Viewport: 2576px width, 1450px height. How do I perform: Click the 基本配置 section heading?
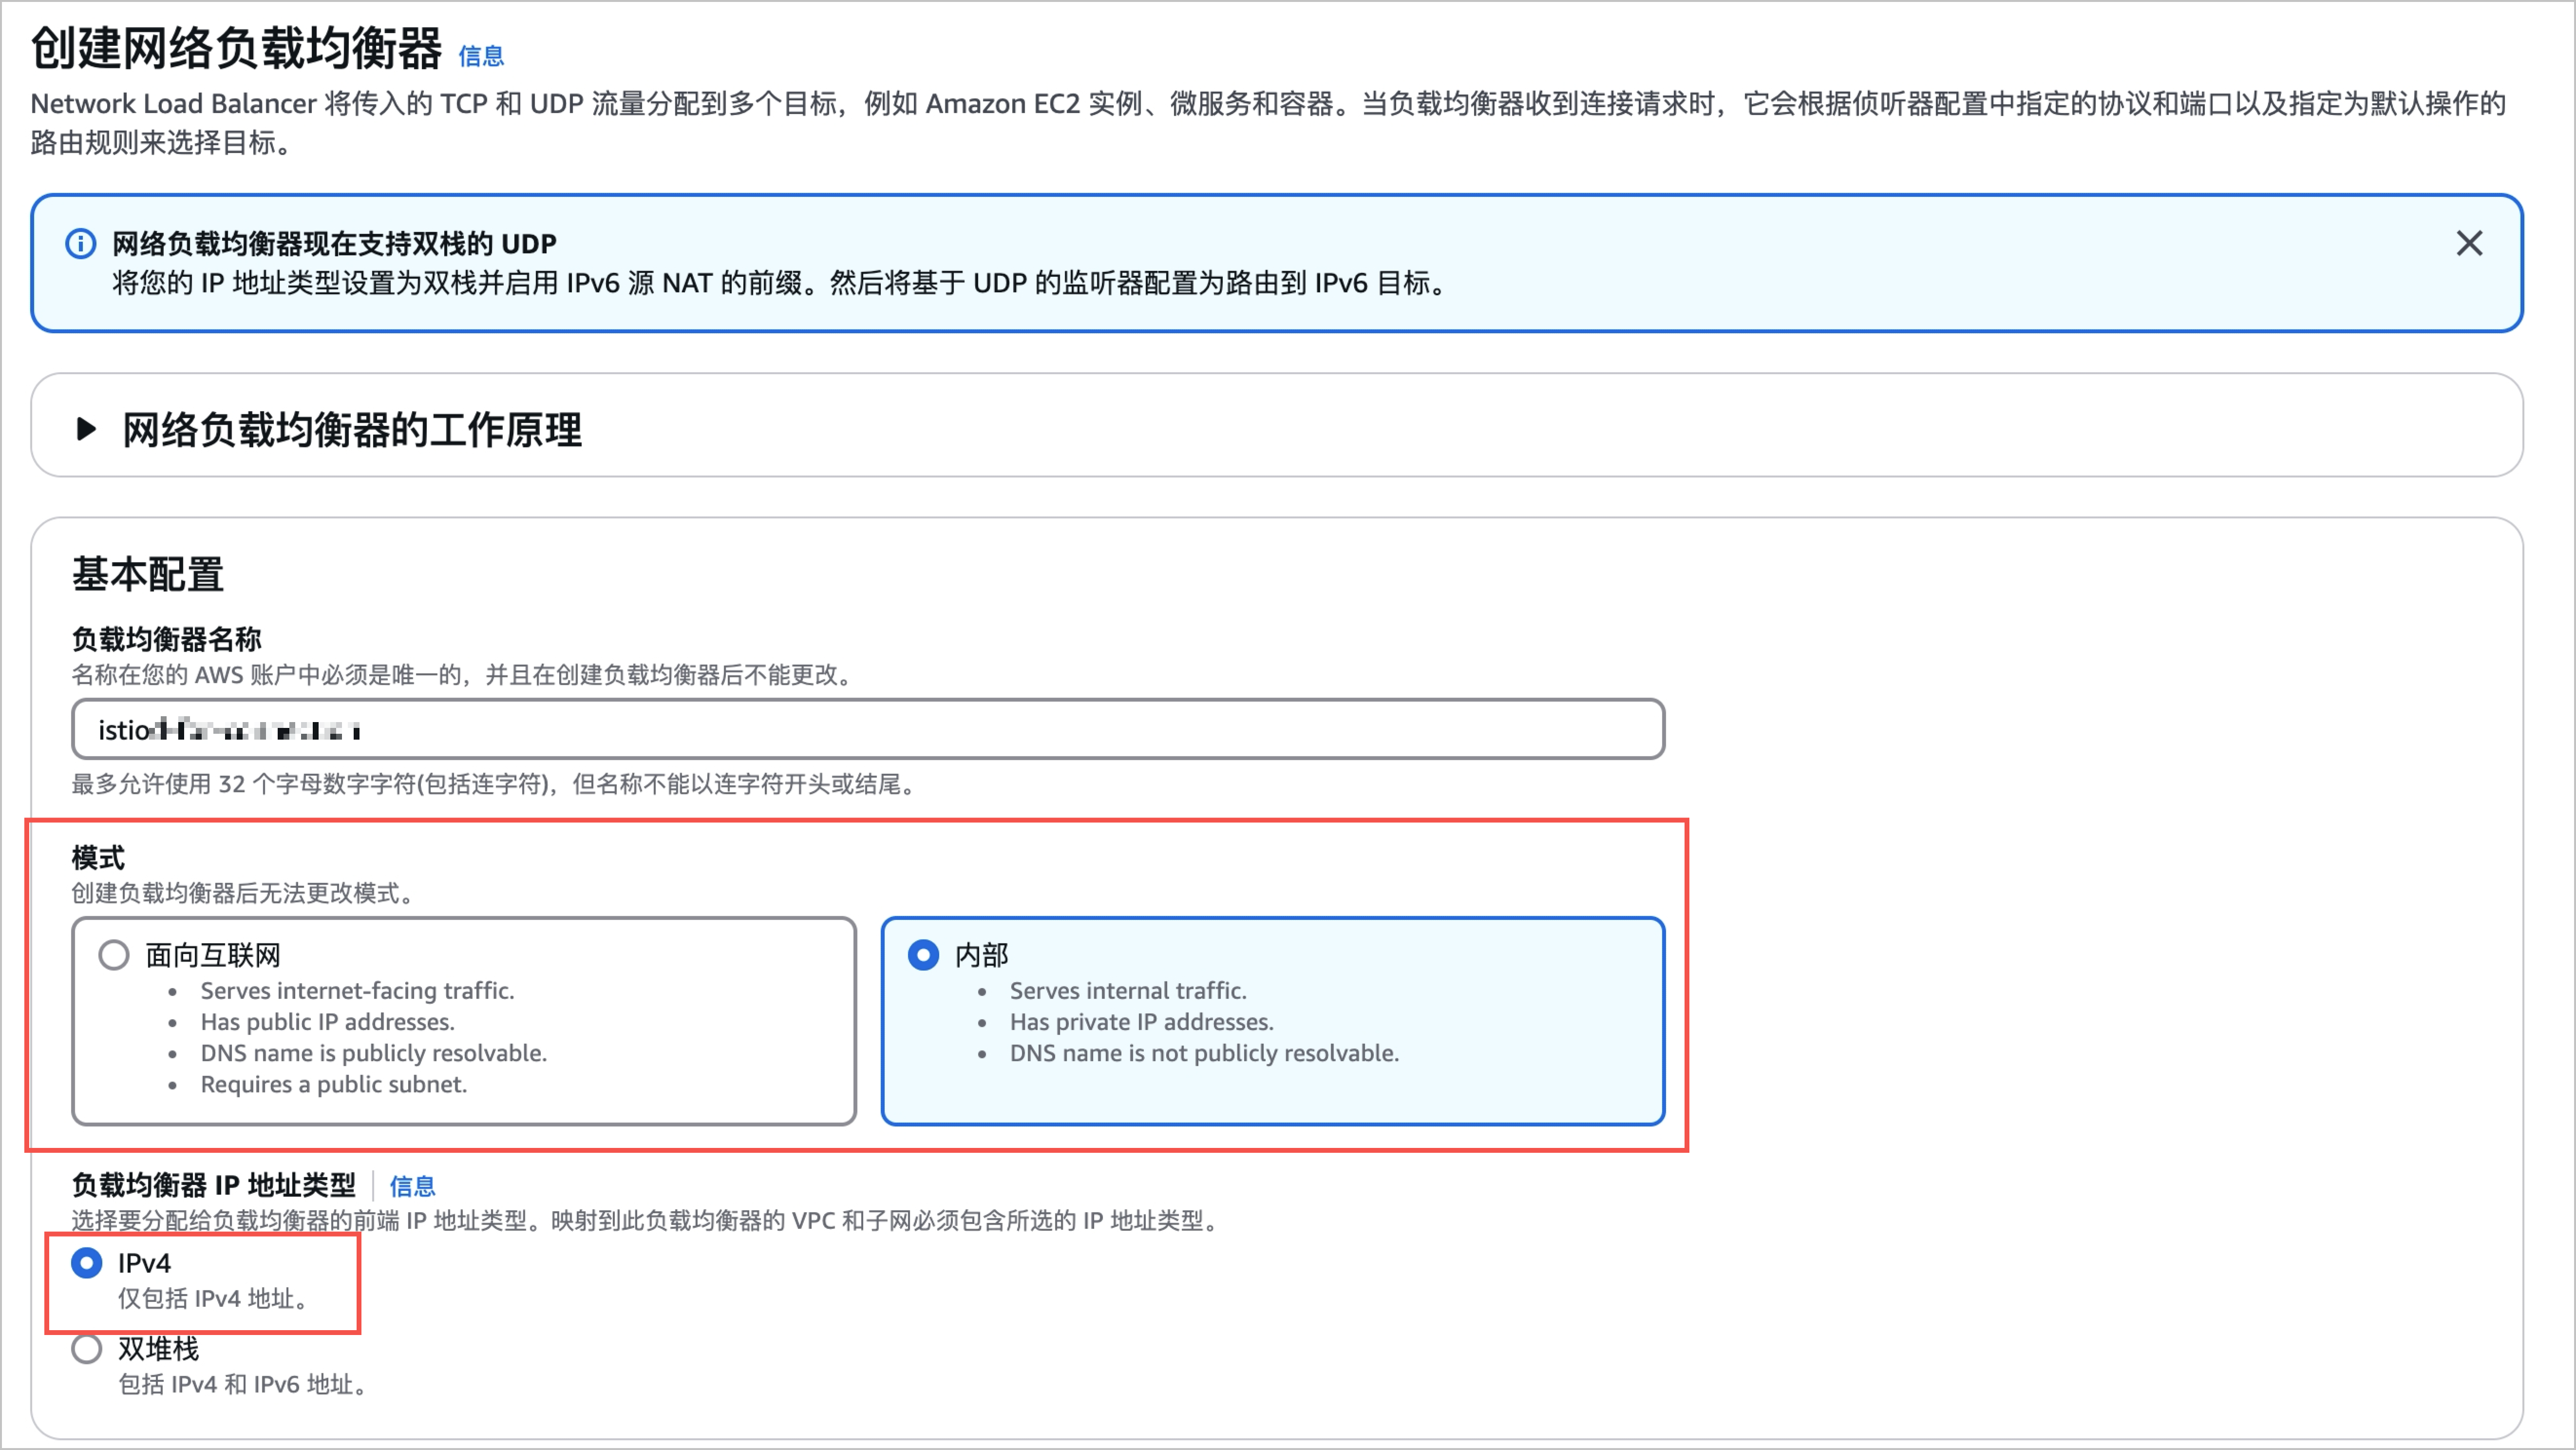coord(148,574)
